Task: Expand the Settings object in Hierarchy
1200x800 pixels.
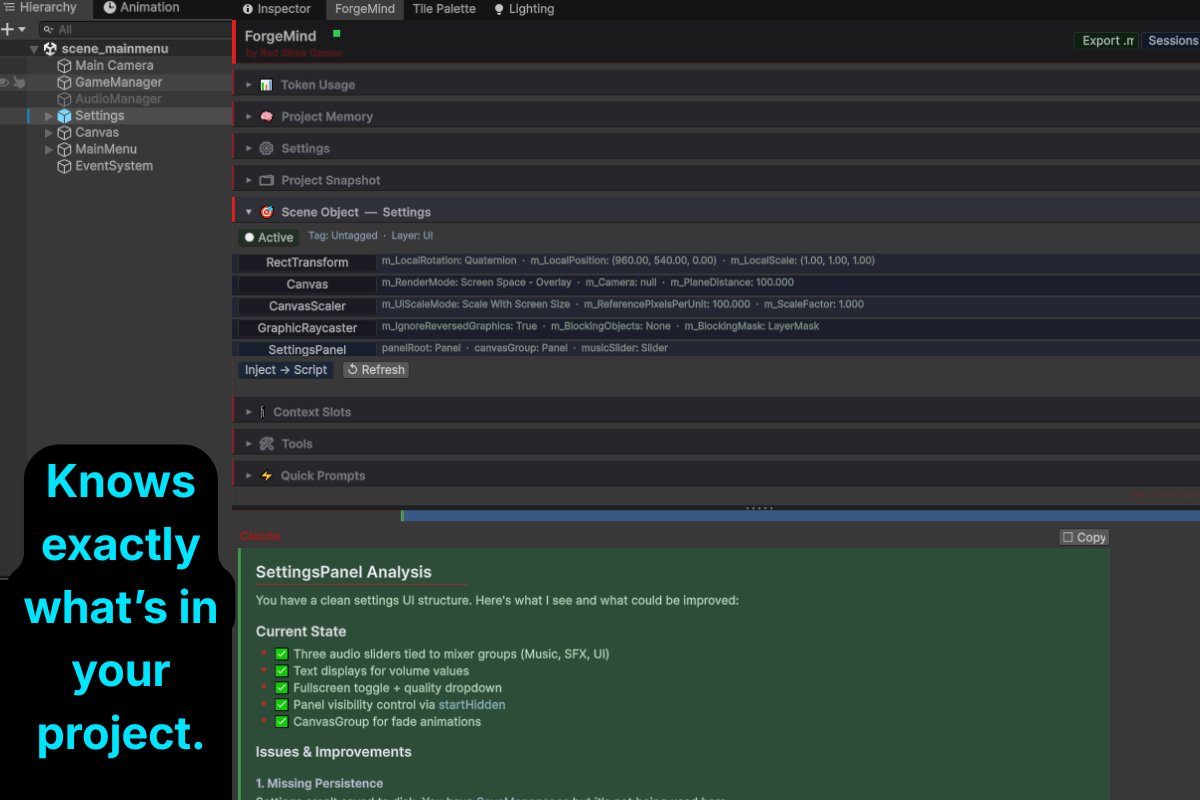Action: [x=49, y=116]
